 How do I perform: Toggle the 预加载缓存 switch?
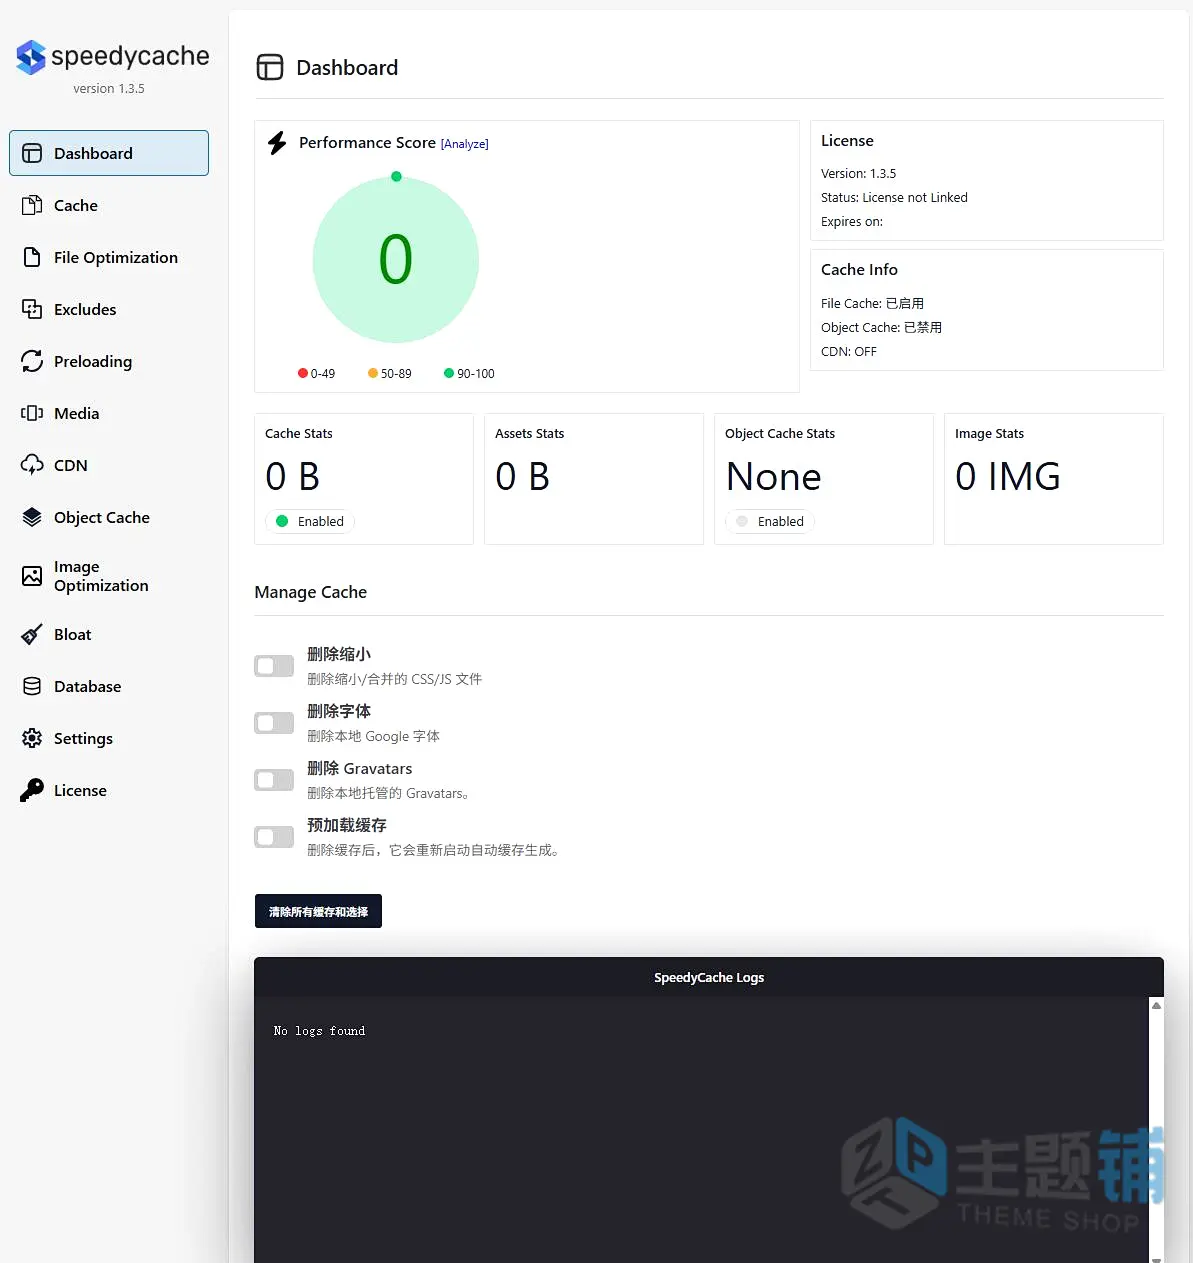[x=274, y=837]
